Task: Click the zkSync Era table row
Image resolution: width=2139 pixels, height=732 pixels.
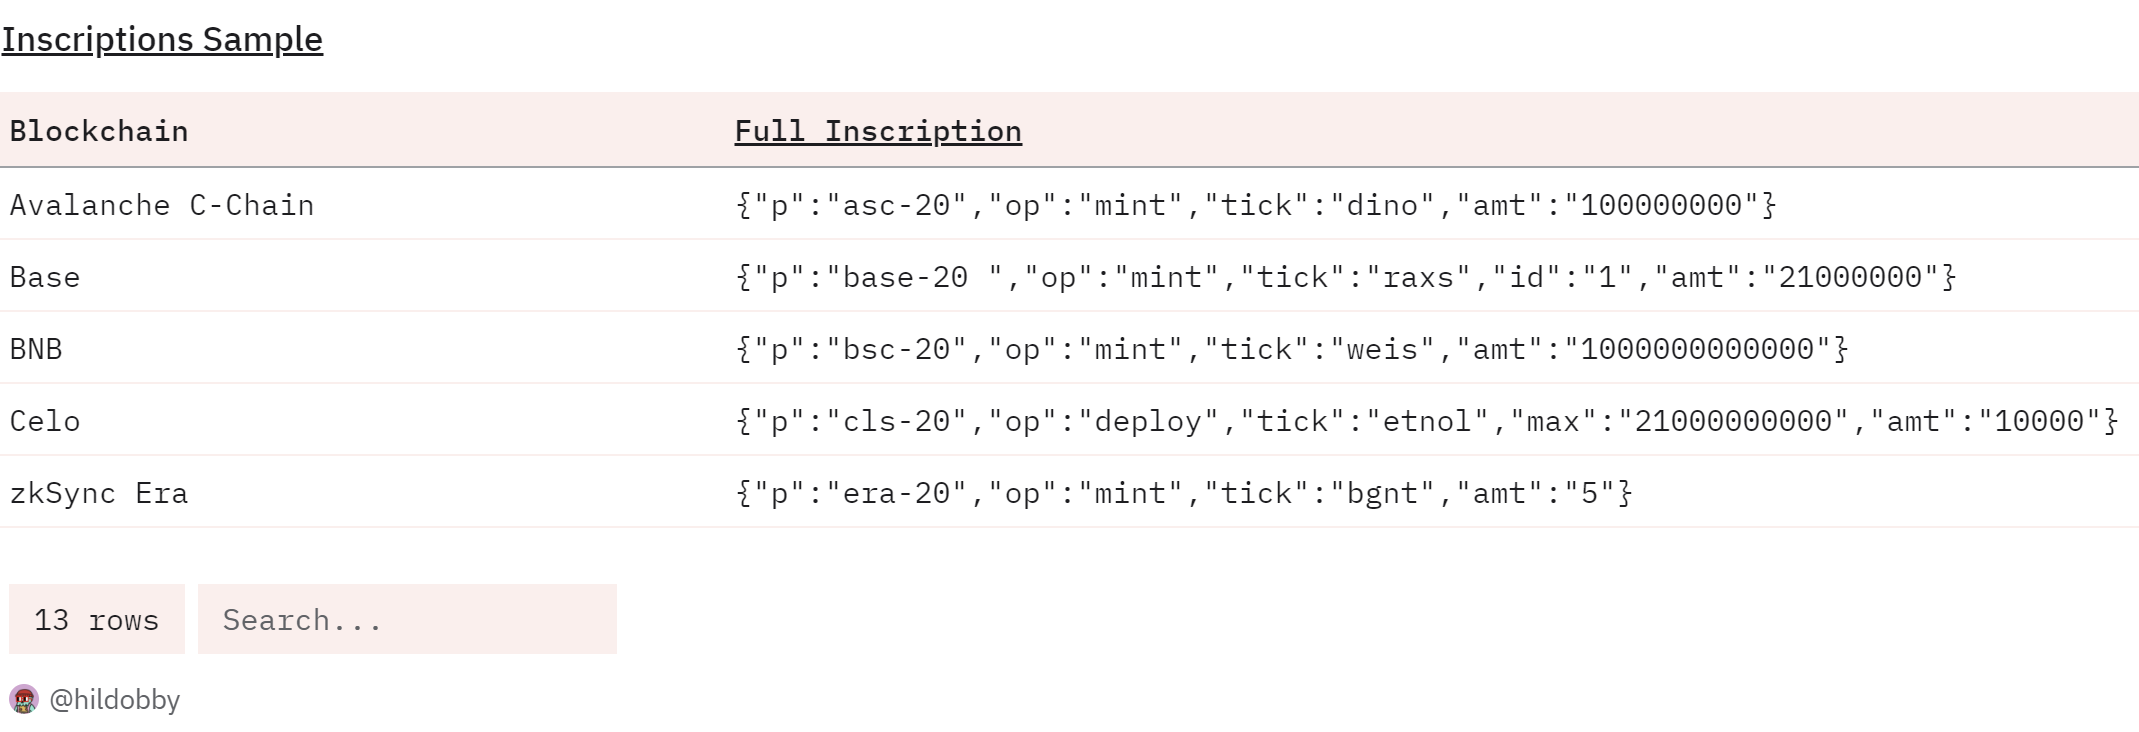Action: pyautogui.click(x=1069, y=492)
